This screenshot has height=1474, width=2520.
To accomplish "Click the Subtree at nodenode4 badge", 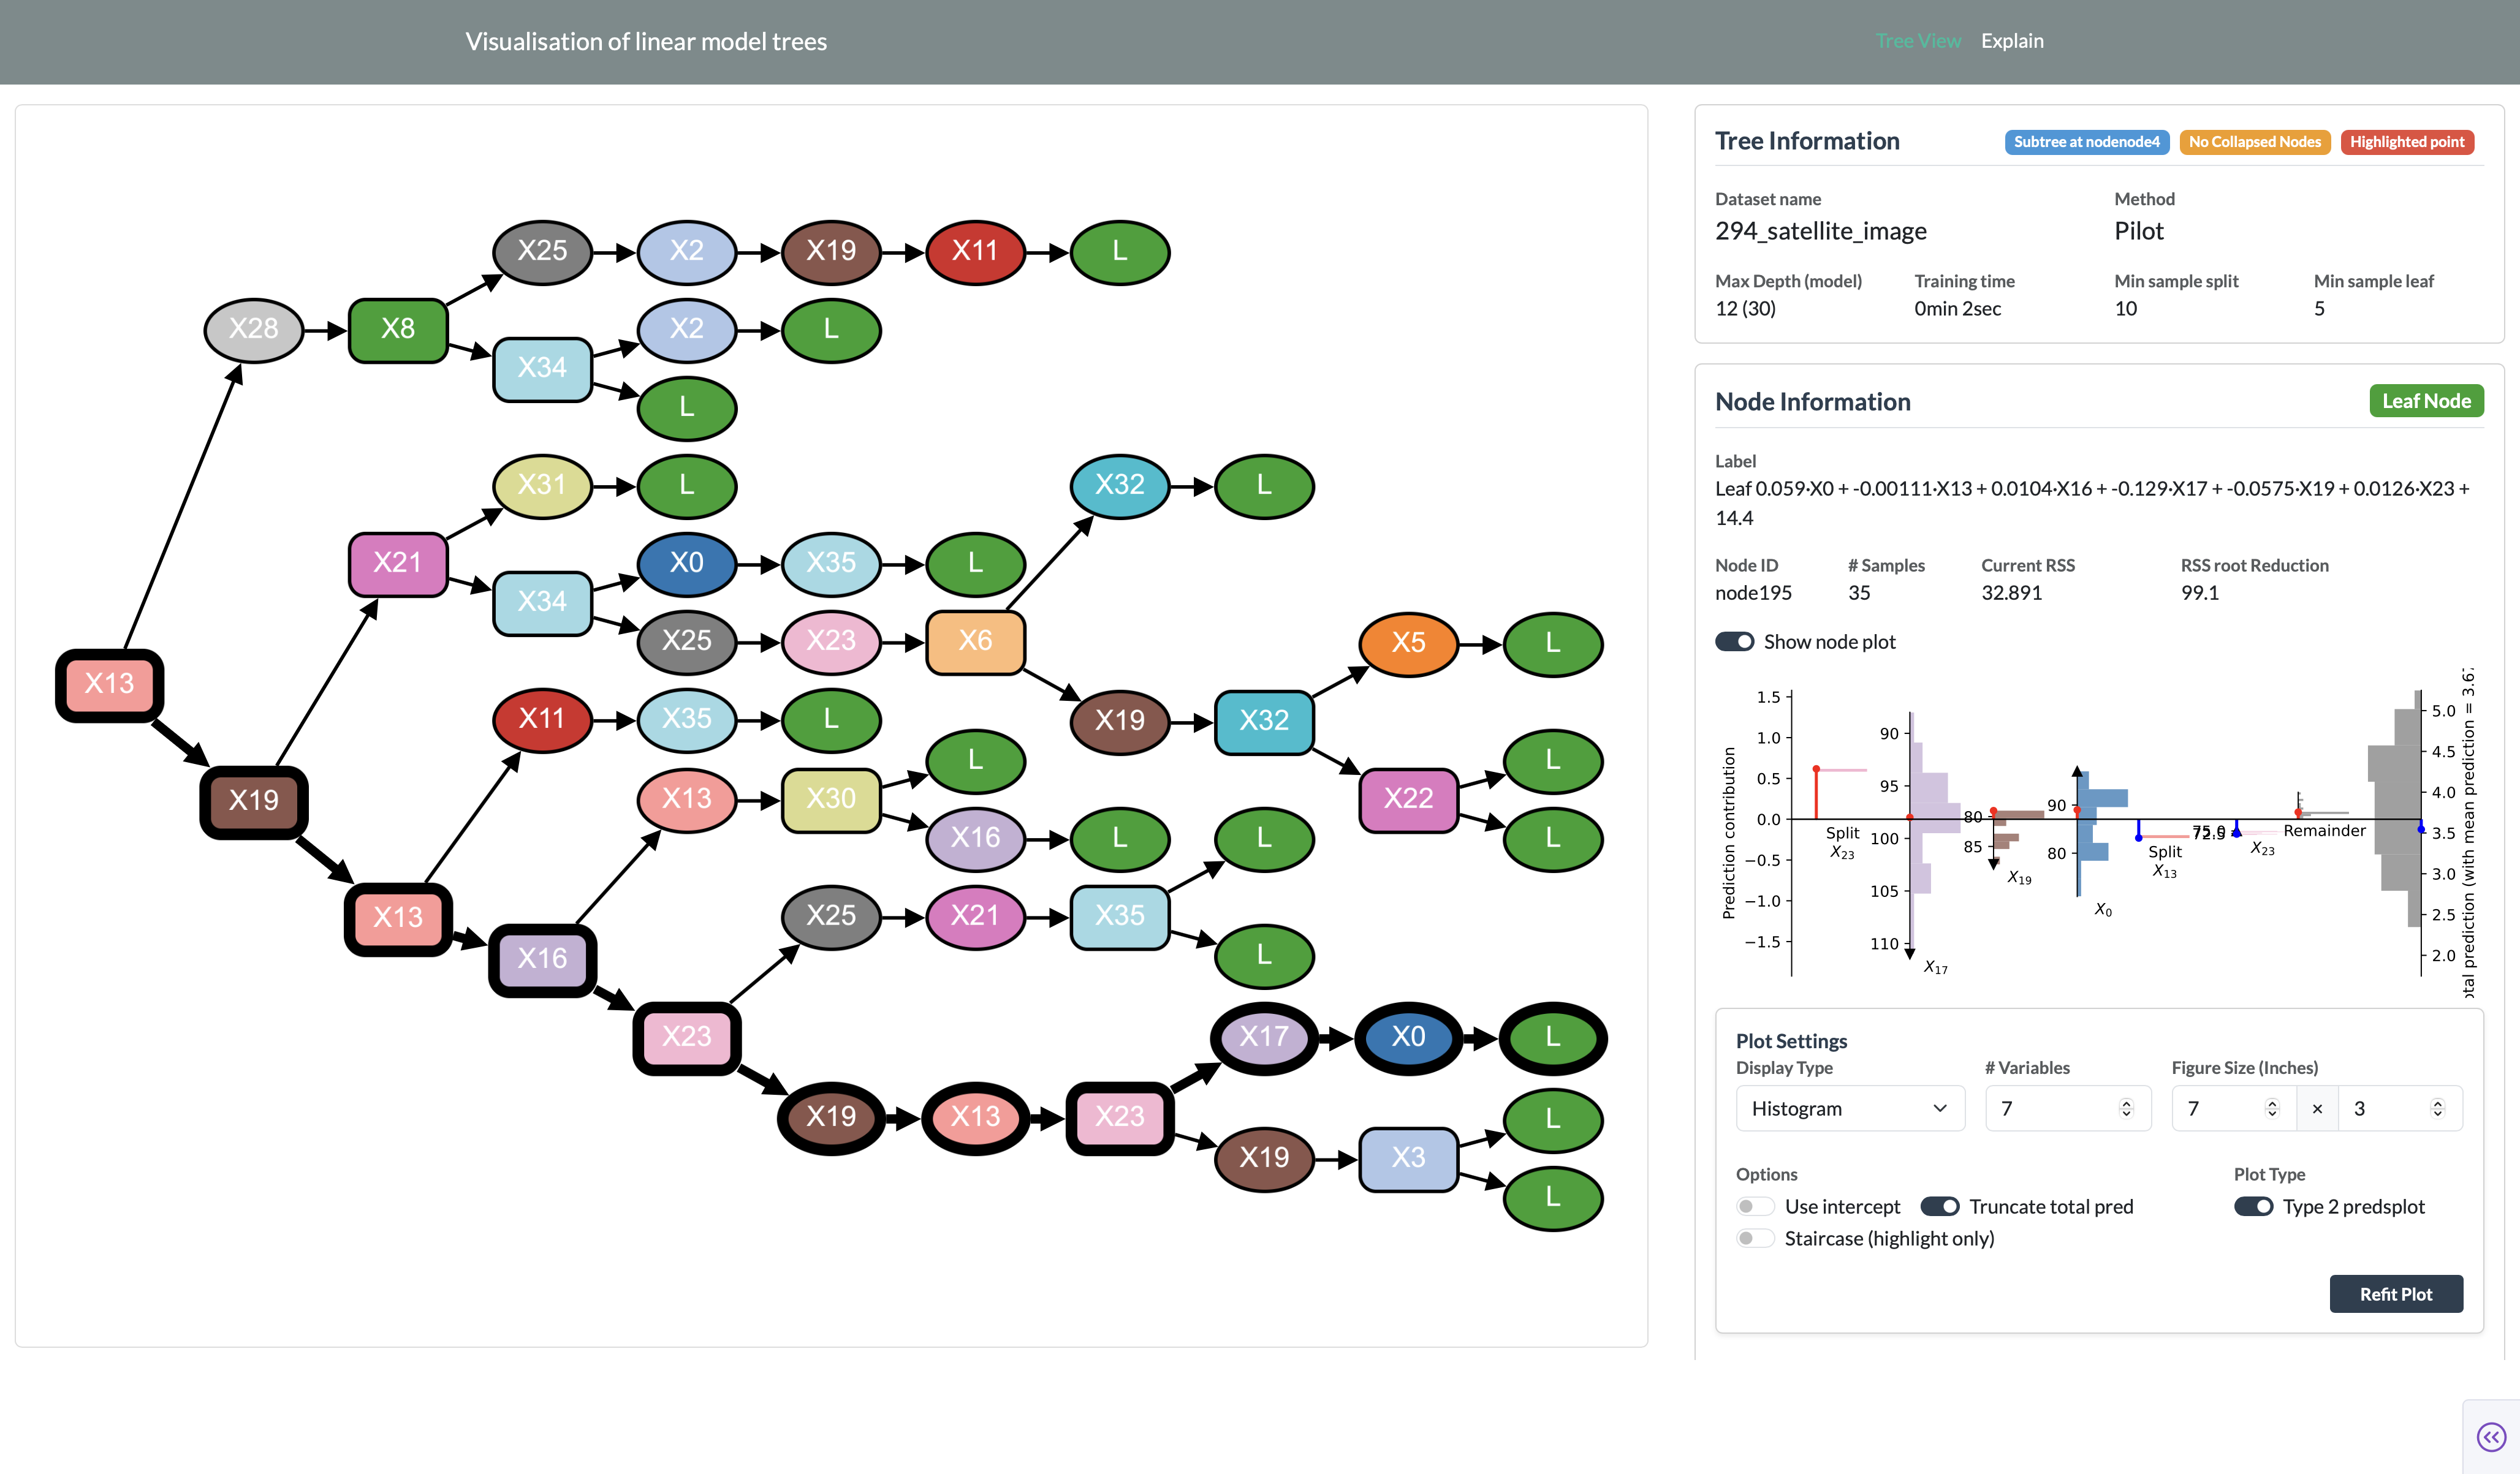I will pyautogui.click(x=2086, y=142).
